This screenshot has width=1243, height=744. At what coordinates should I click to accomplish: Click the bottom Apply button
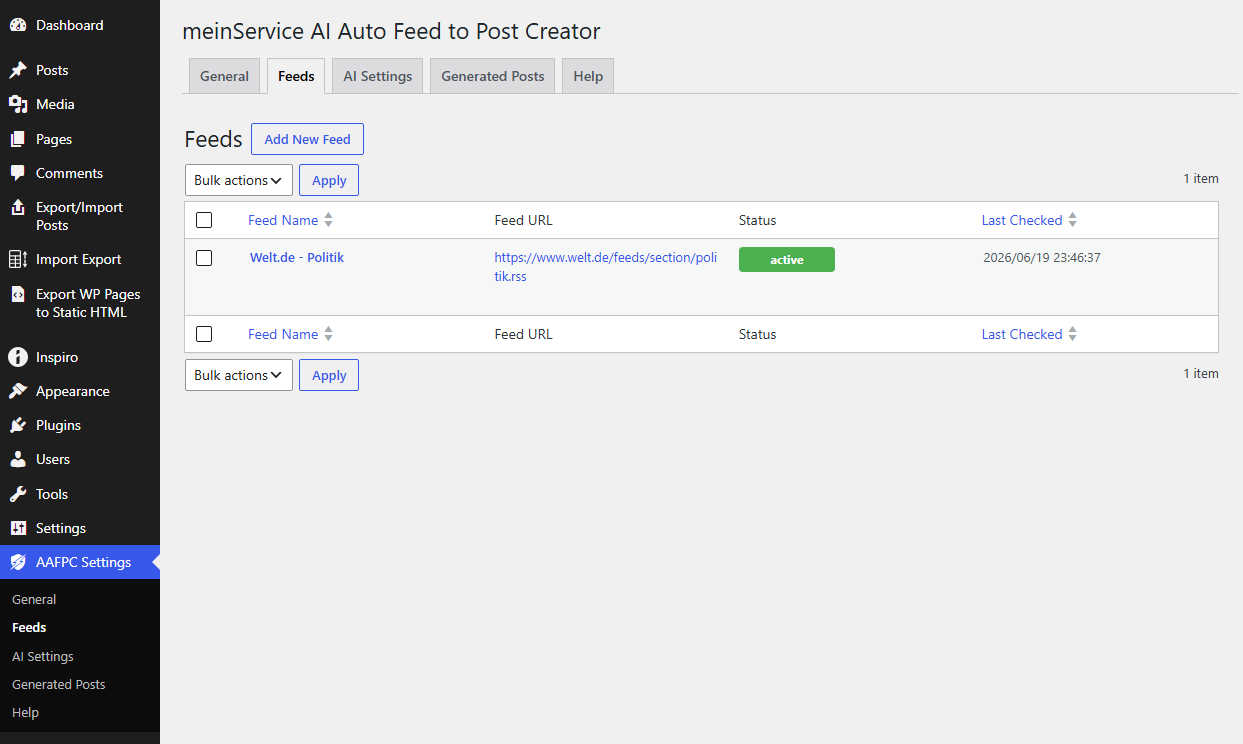coord(329,375)
